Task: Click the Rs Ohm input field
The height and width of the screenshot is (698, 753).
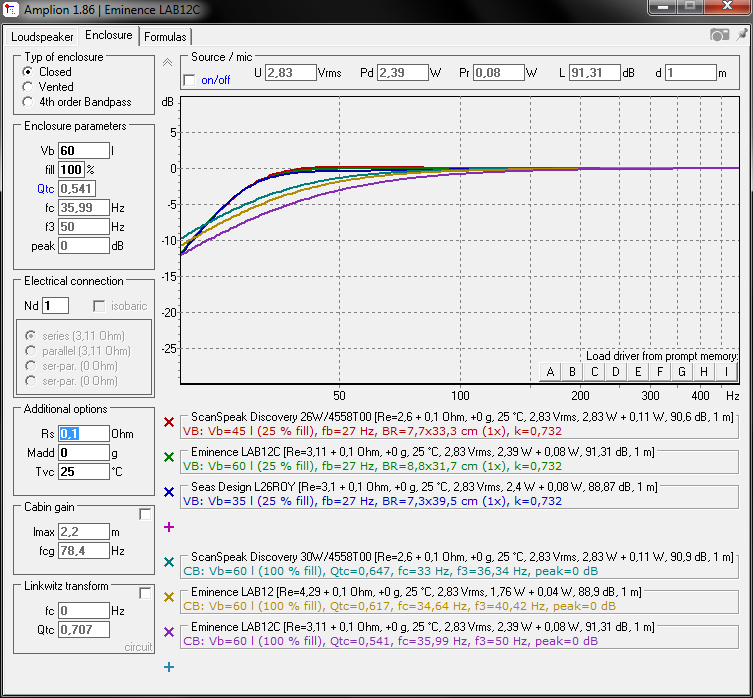Action: tap(84, 434)
